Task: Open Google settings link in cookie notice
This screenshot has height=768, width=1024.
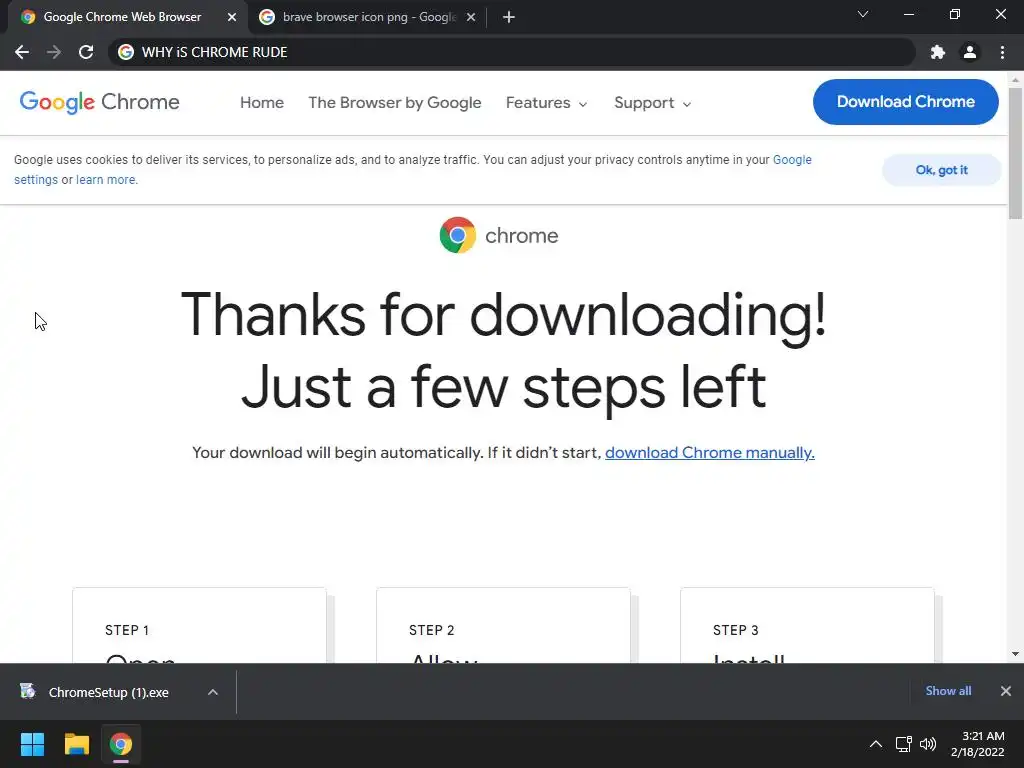Action: 792,160
